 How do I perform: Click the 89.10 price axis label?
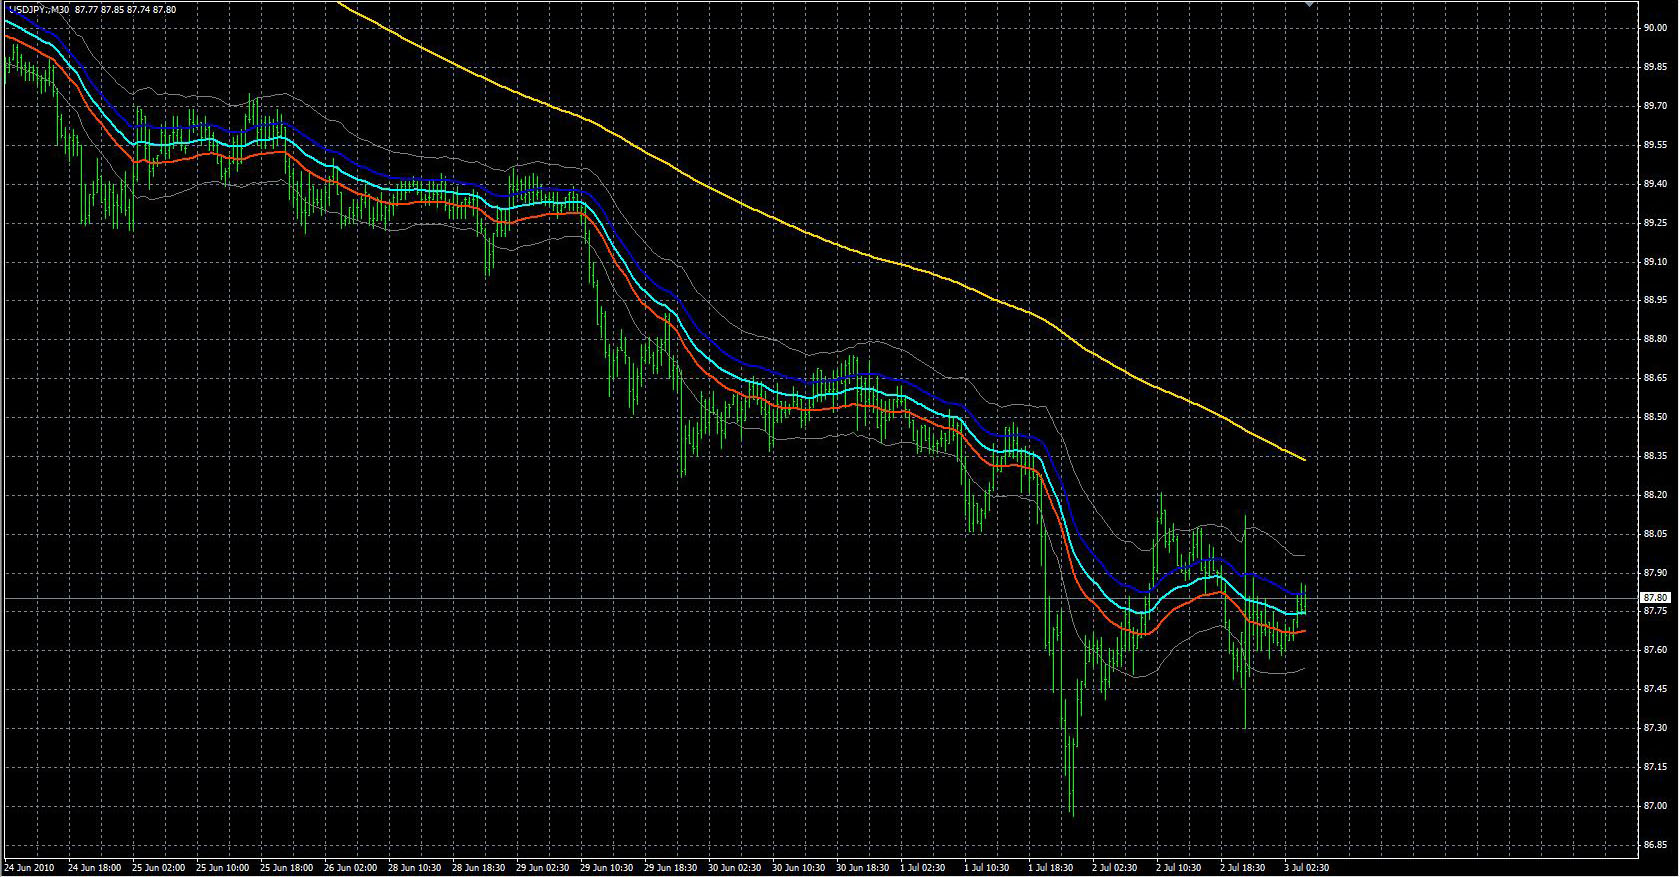tap(1655, 262)
